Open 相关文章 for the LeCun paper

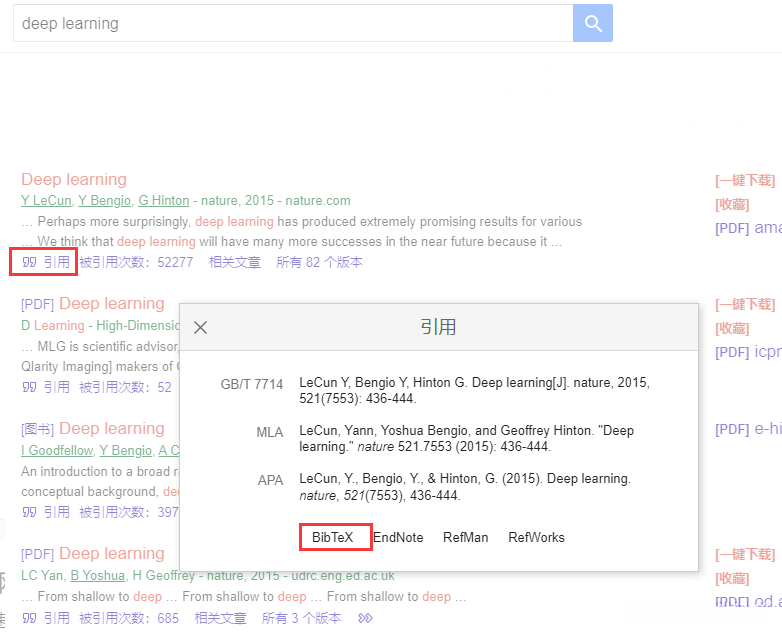234,262
